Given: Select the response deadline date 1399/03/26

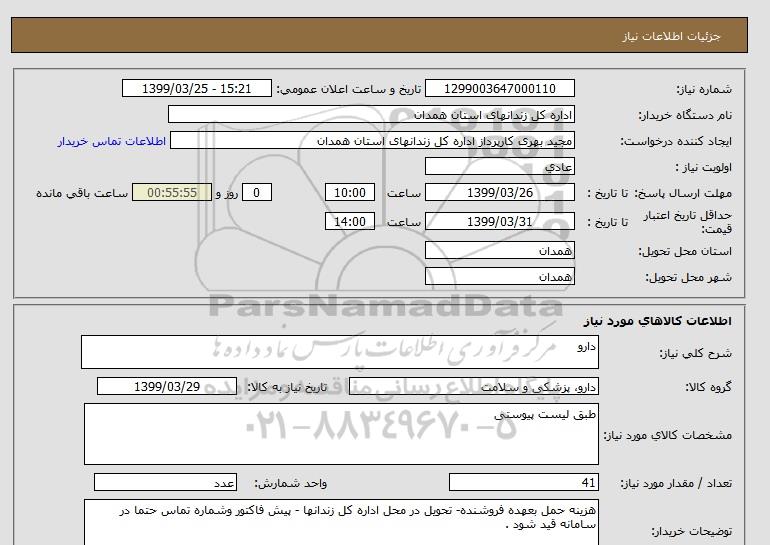Looking at the screenshot, I should 499,192.
